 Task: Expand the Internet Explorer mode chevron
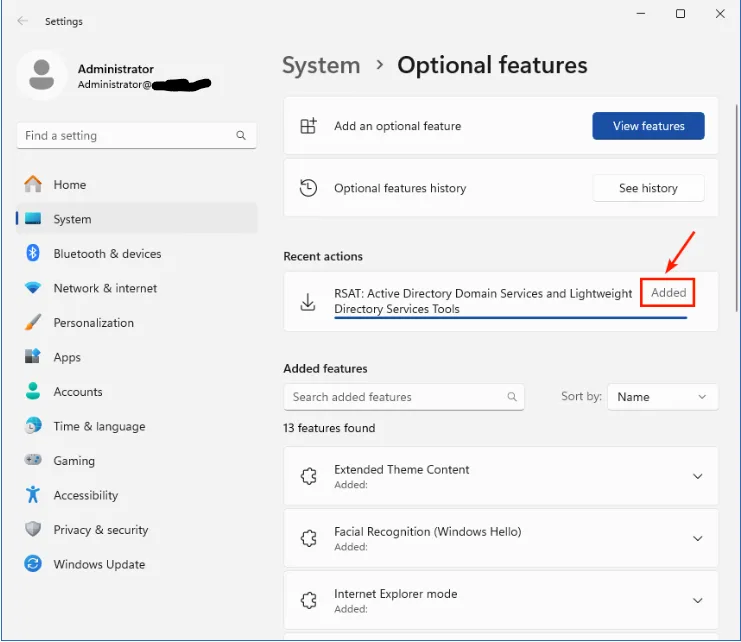[698, 601]
